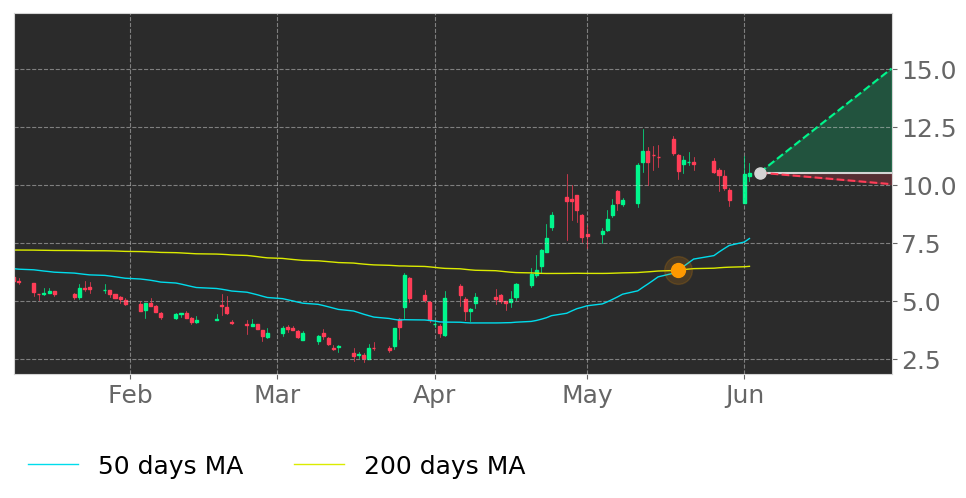
Task: Click the orange golden cross marker
Action: pos(678,271)
